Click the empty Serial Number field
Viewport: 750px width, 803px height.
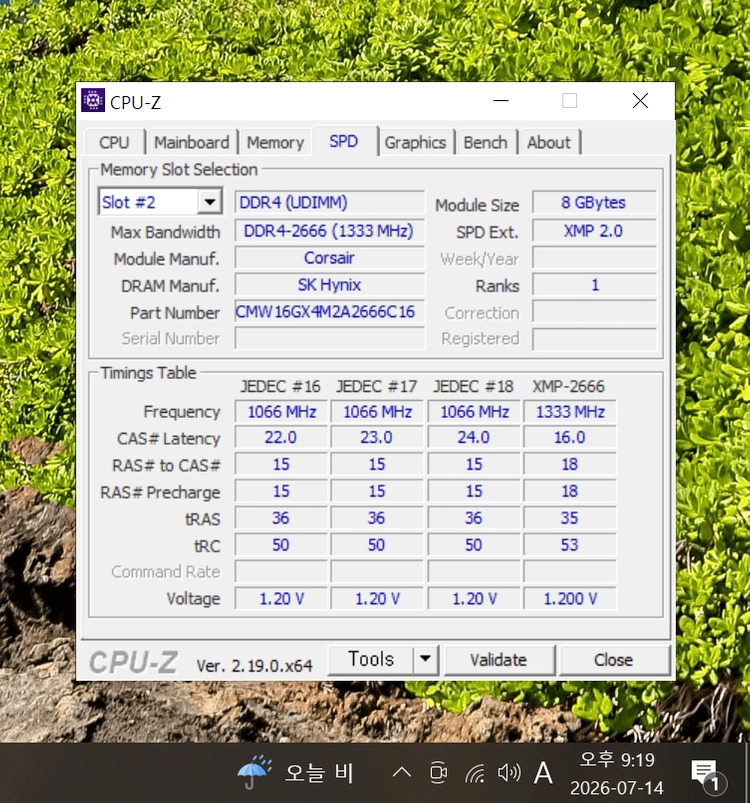coord(330,339)
